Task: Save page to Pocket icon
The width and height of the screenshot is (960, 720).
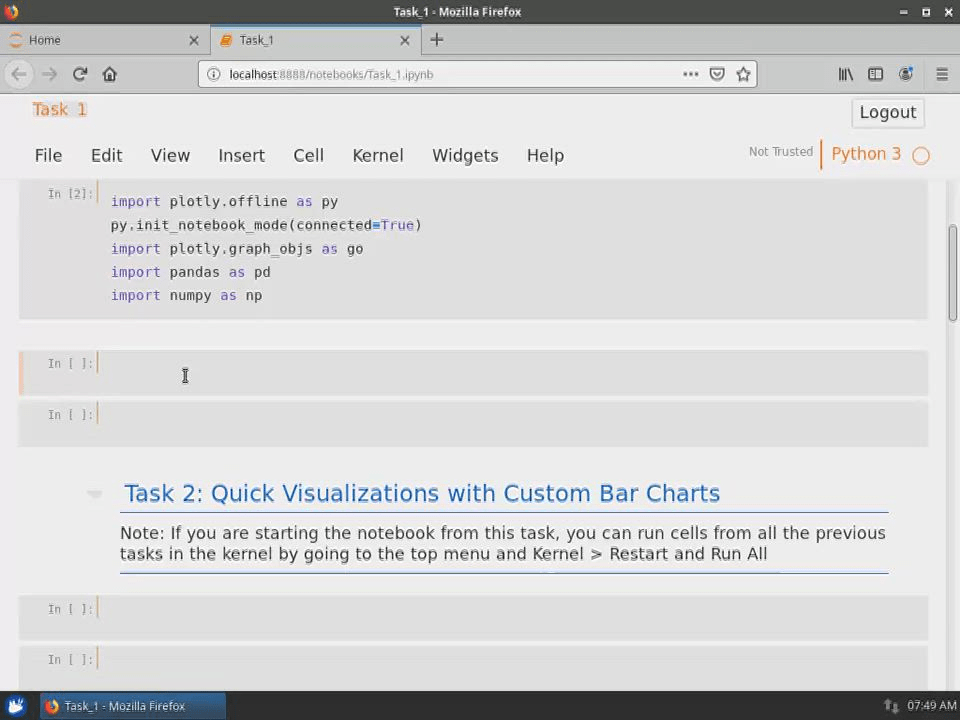Action: pos(717,74)
